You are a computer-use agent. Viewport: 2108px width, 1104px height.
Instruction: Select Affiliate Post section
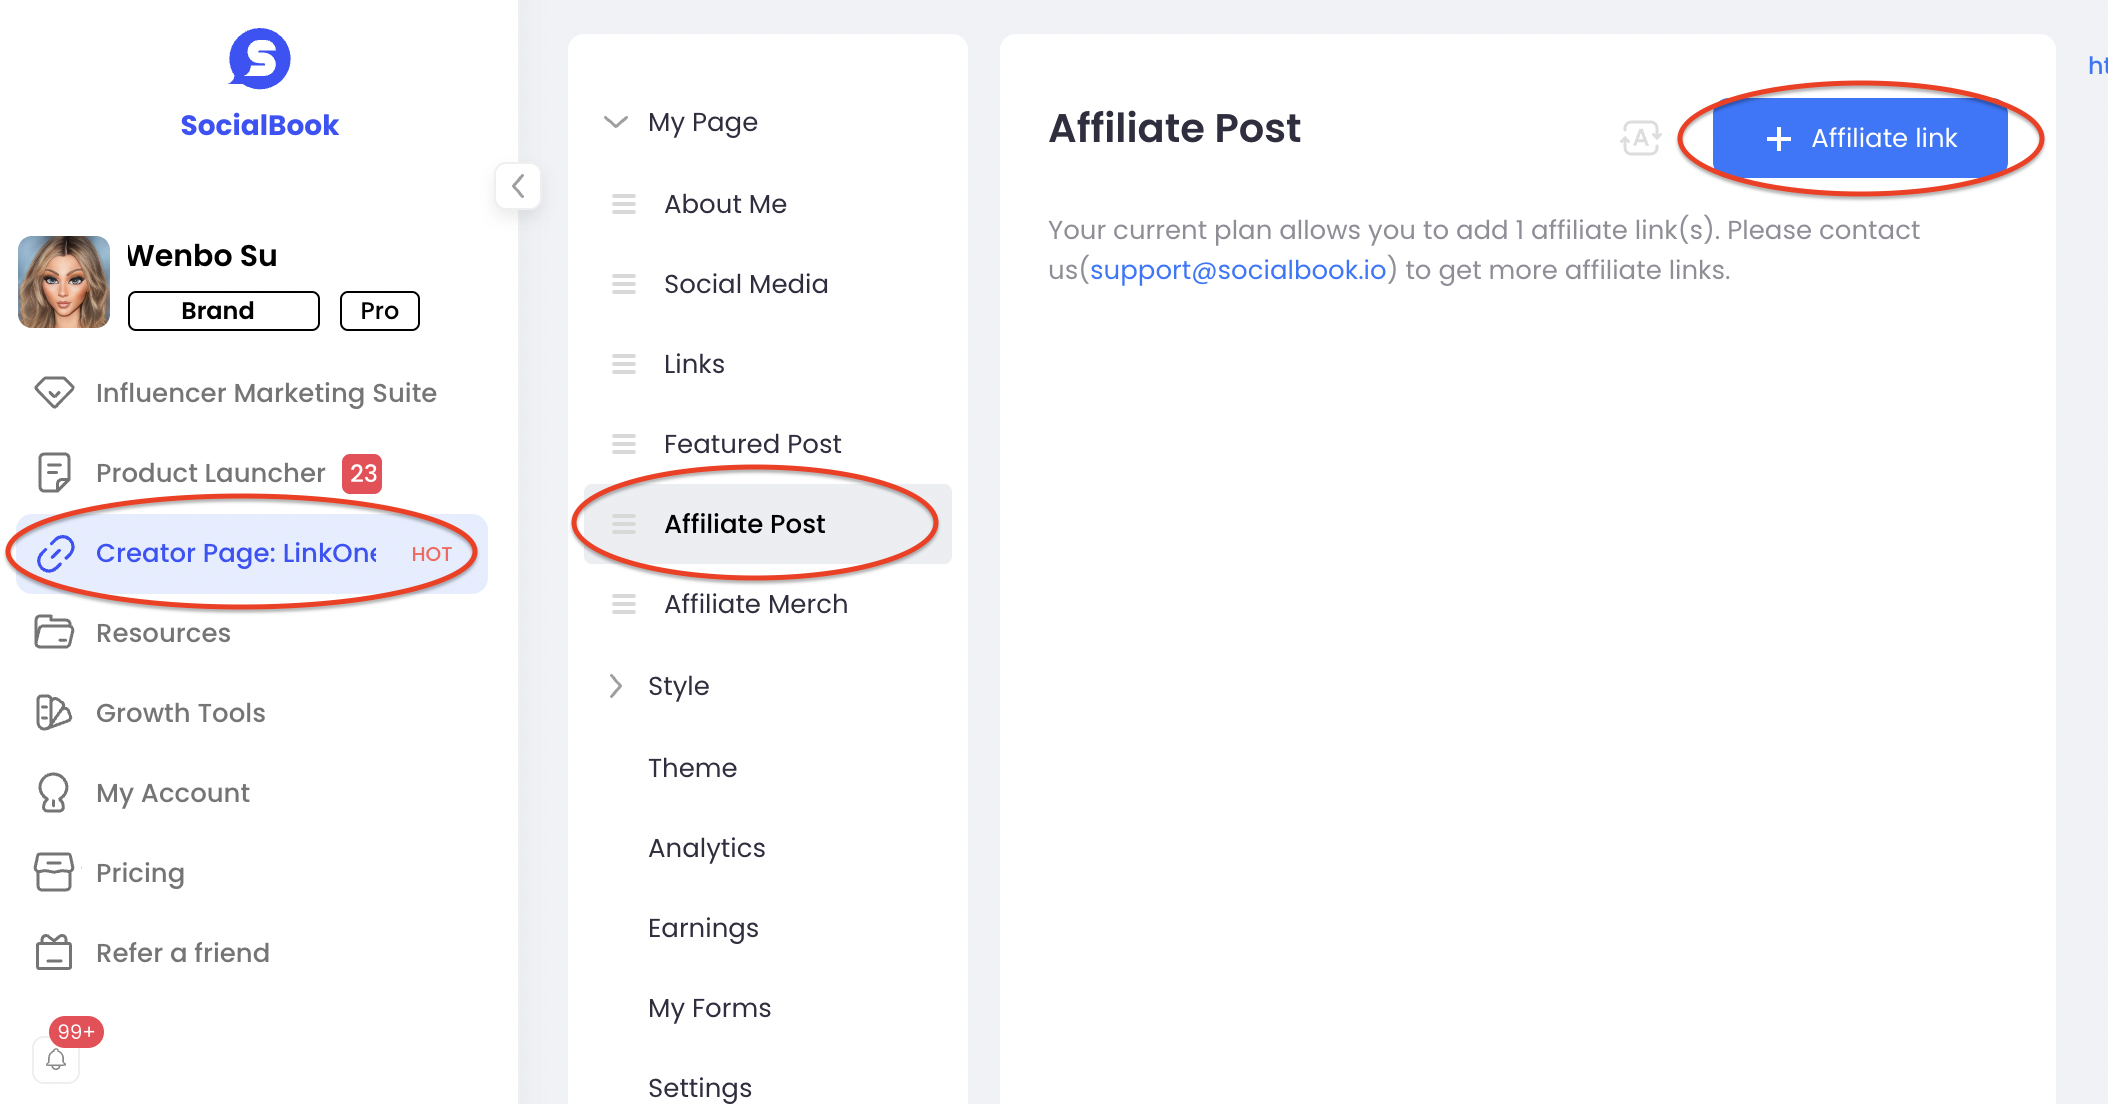point(768,524)
